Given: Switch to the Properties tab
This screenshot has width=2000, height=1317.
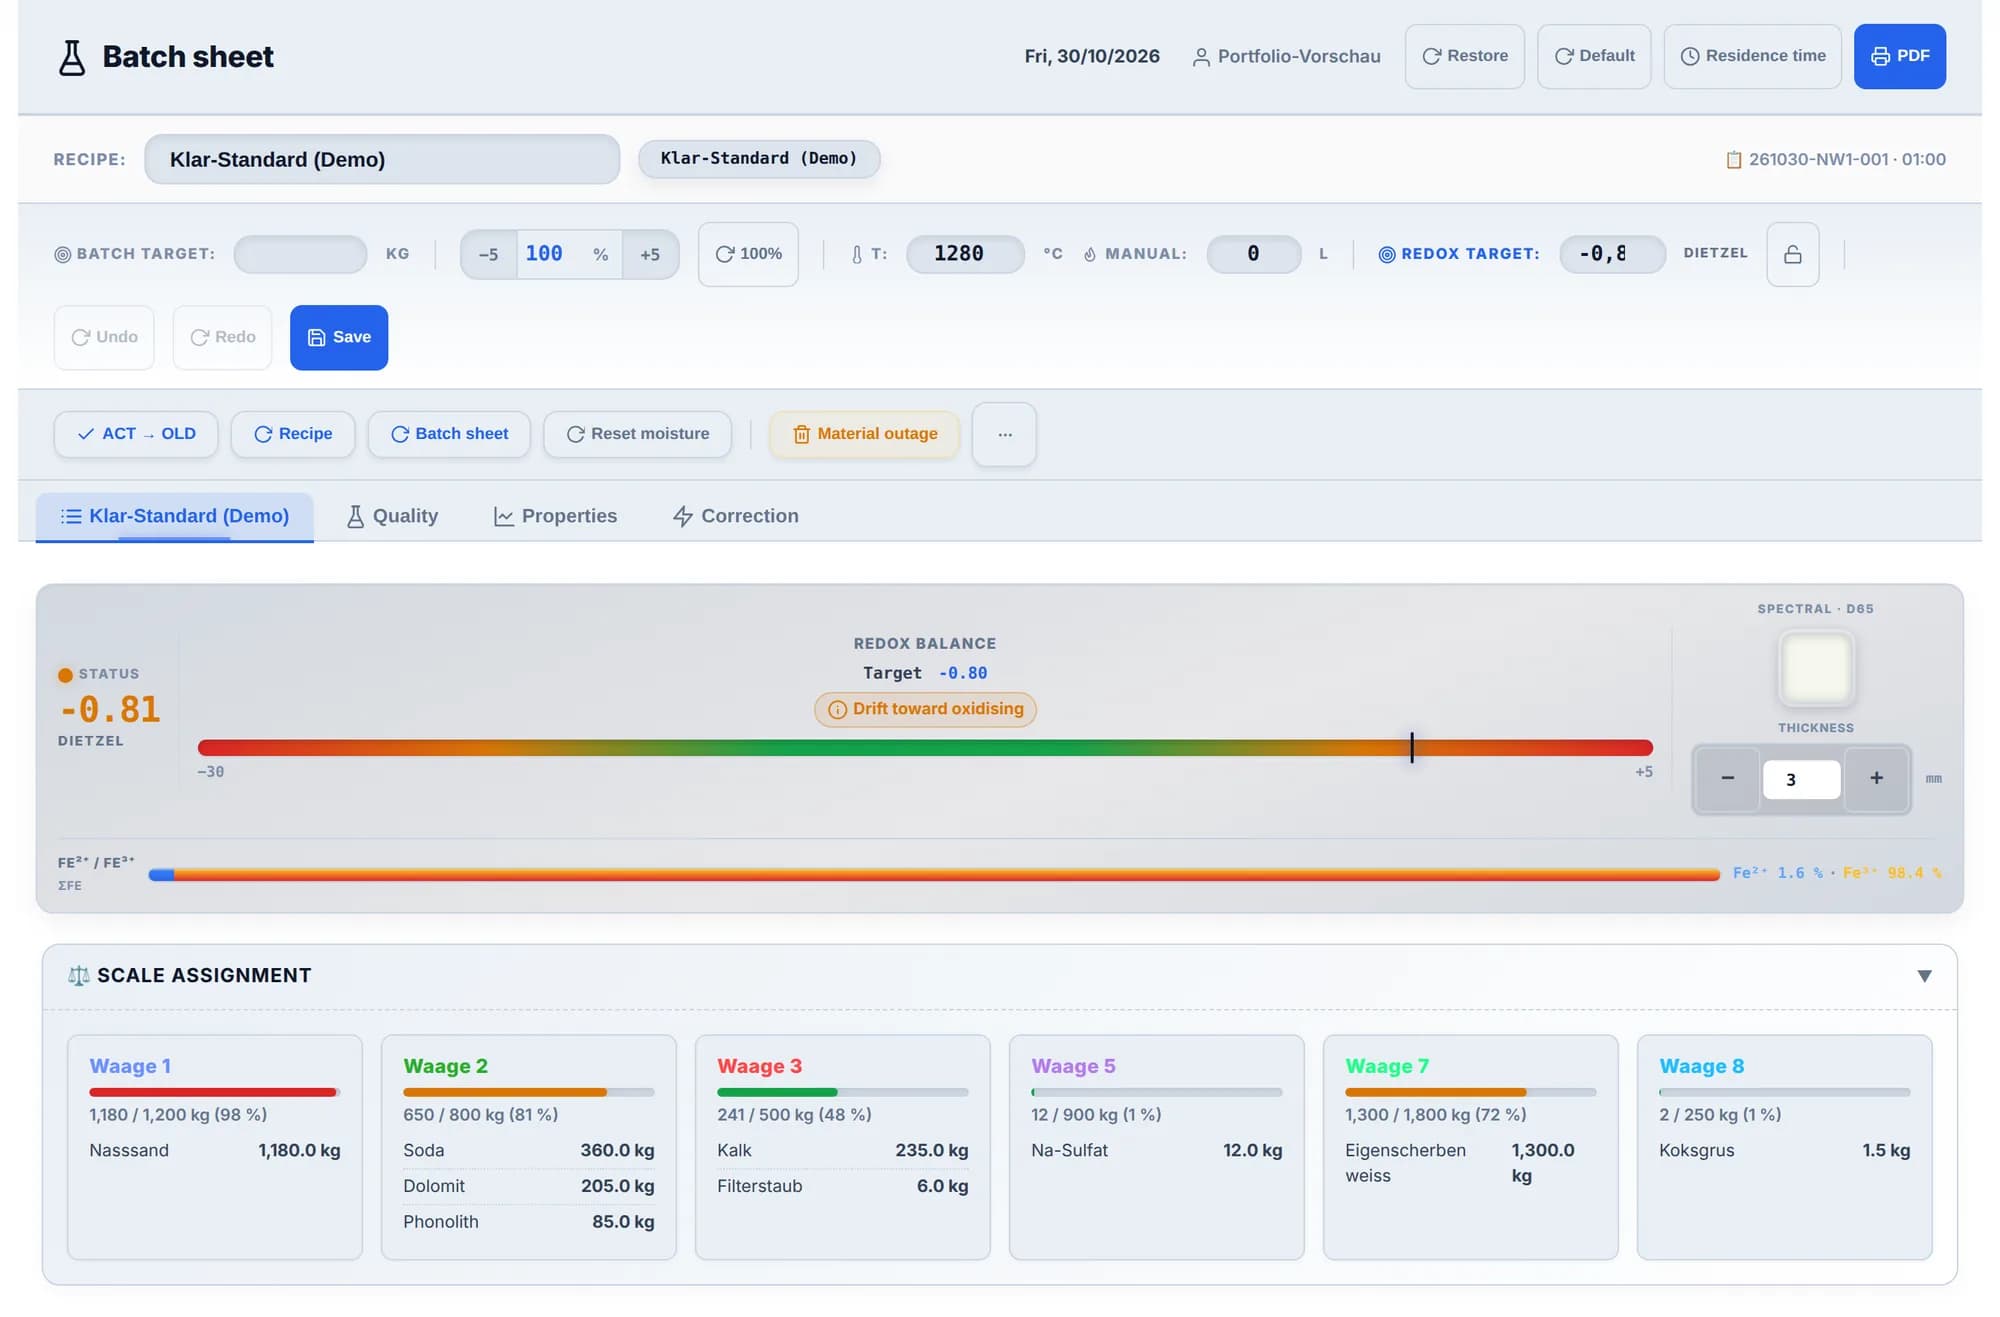Looking at the screenshot, I should point(555,516).
